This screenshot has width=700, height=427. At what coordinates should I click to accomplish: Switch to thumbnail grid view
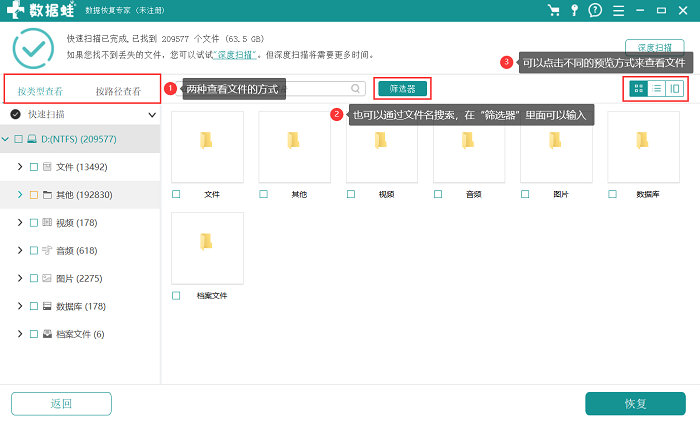(638, 88)
